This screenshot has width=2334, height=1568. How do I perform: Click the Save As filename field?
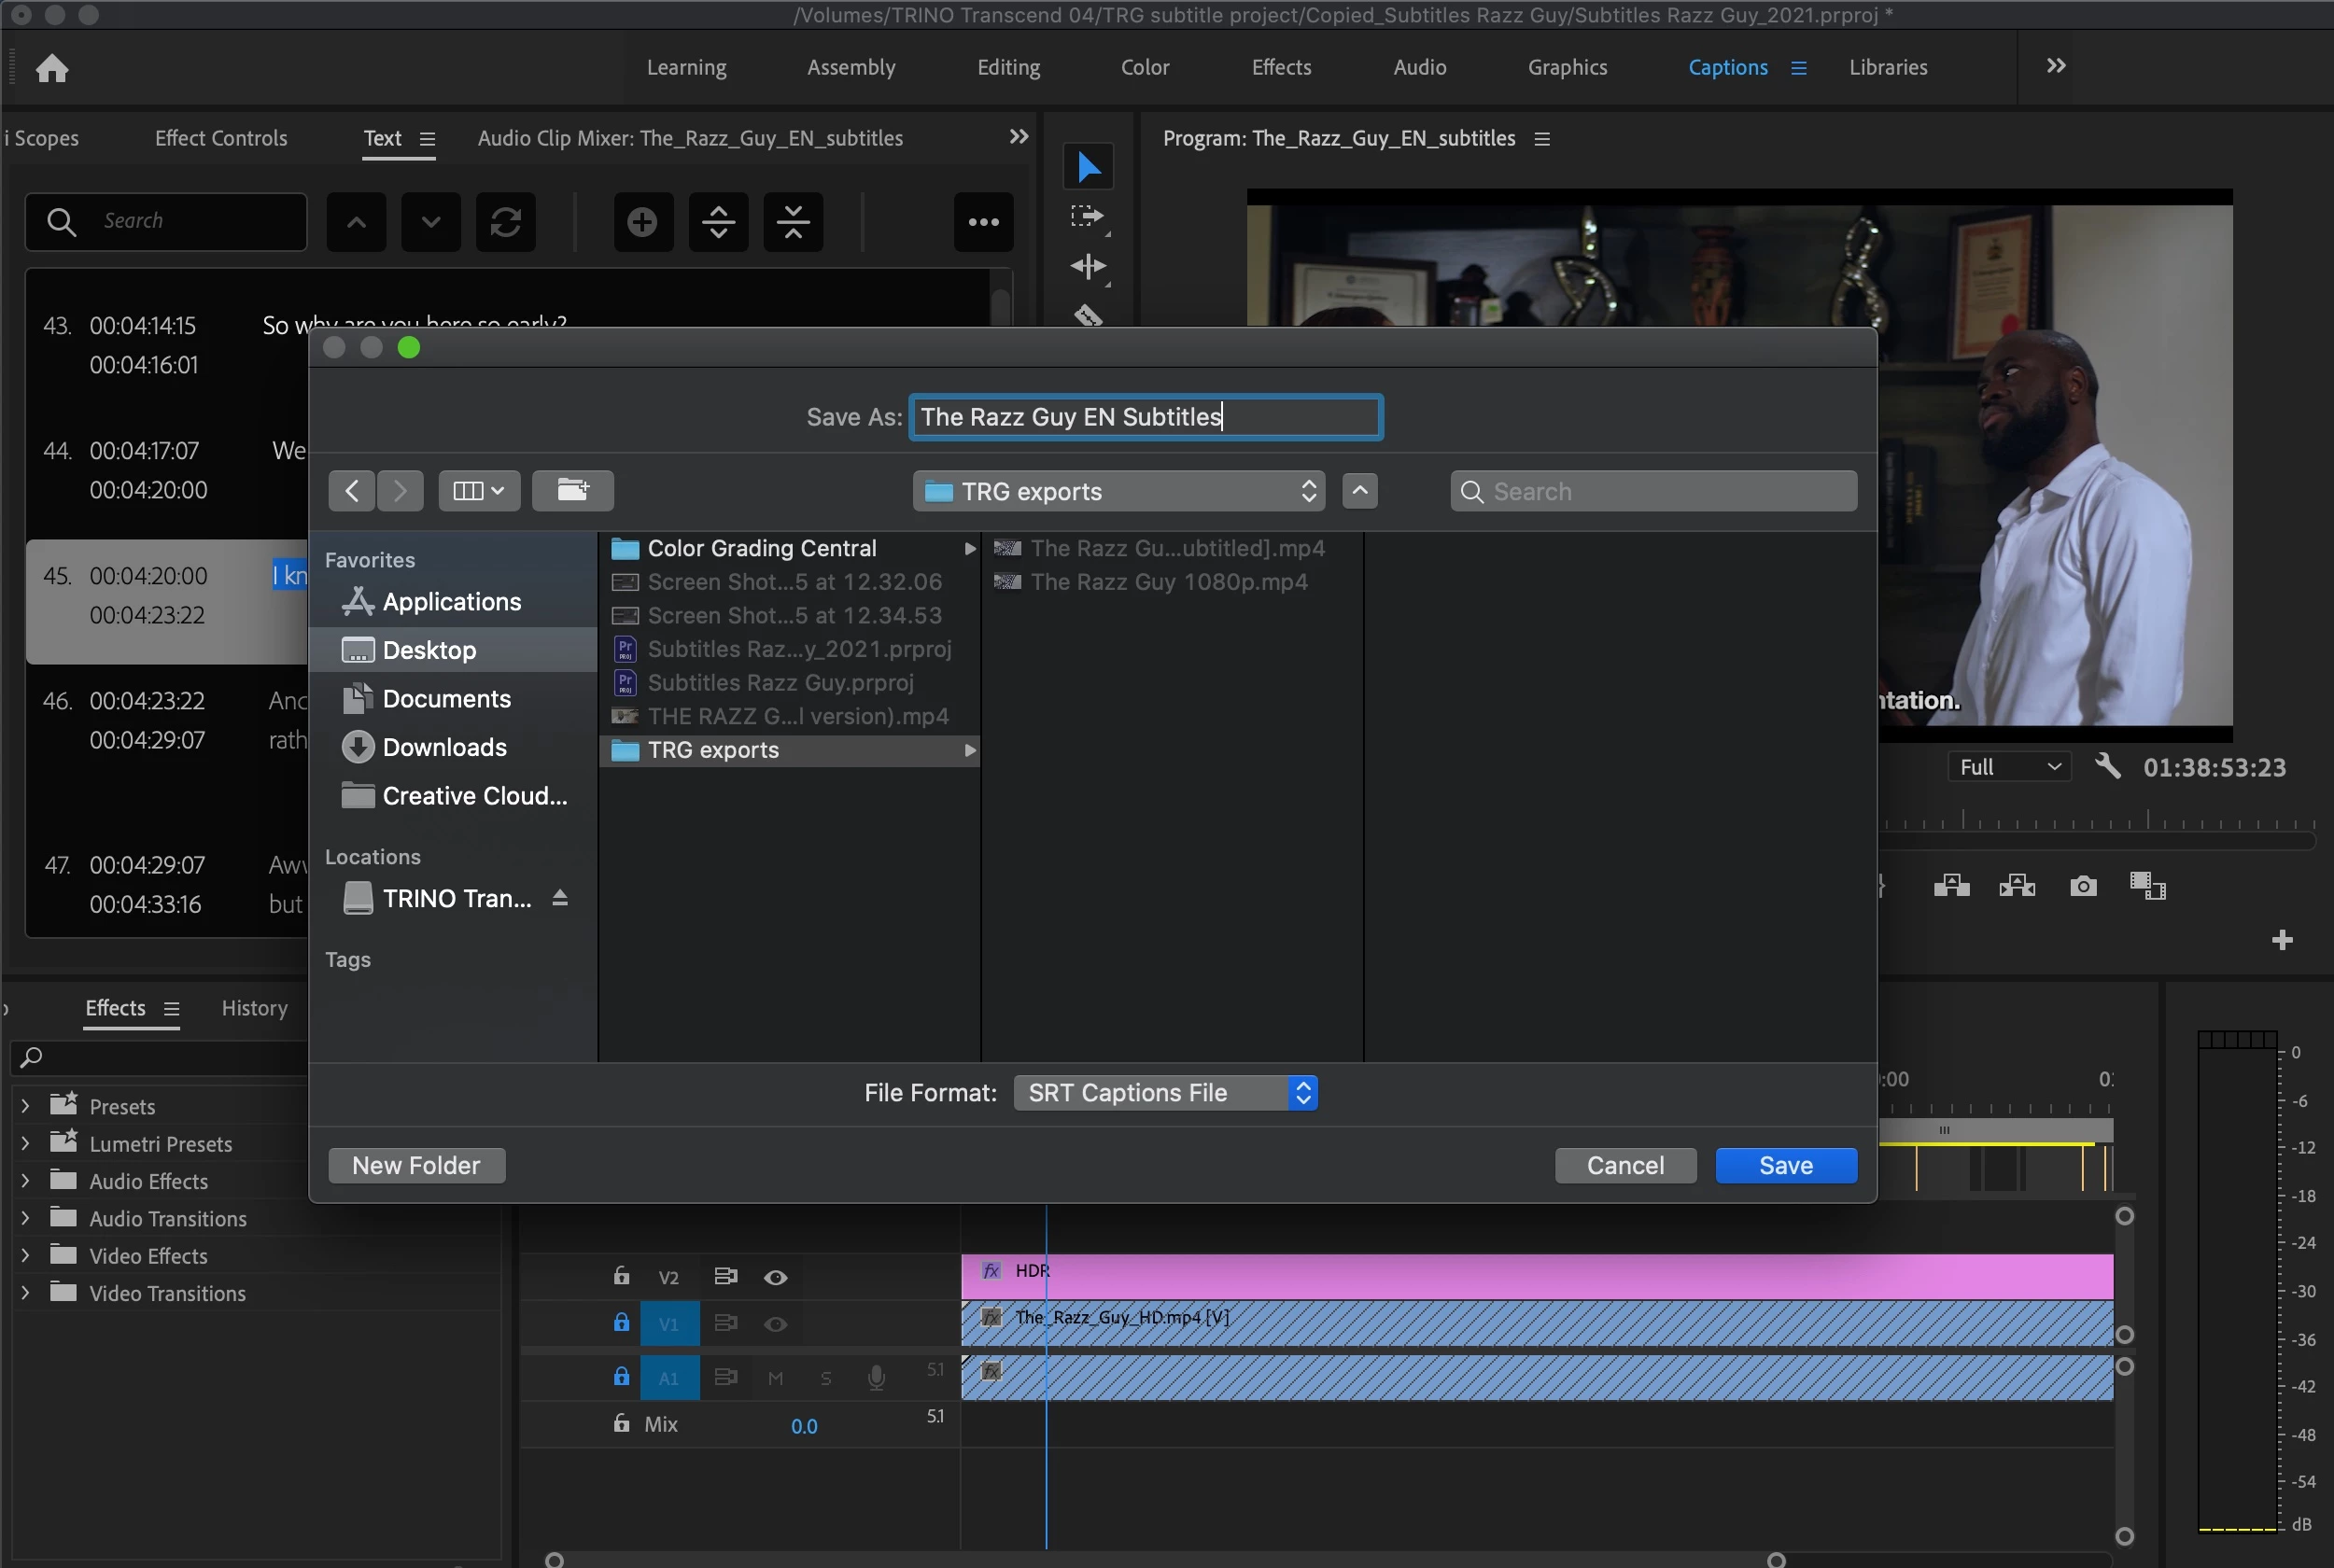point(1145,417)
